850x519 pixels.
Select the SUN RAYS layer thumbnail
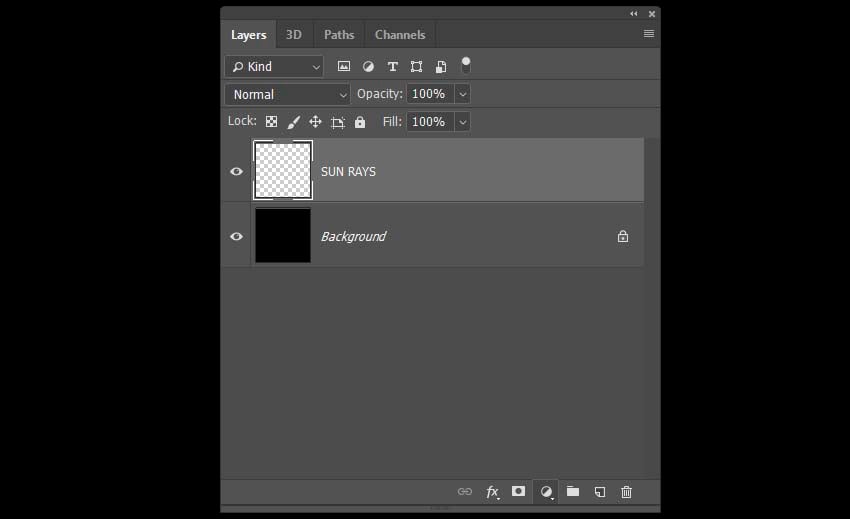(283, 170)
